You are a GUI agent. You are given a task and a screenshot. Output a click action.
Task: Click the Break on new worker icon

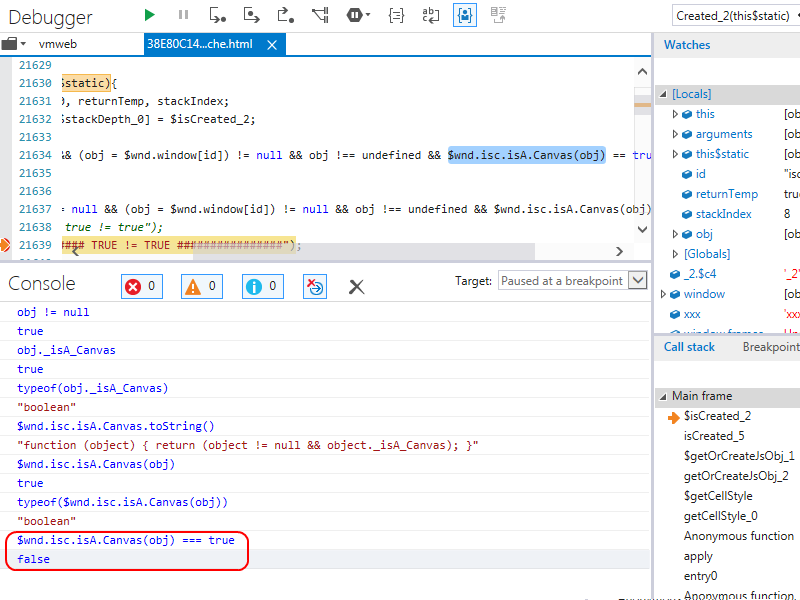(320, 15)
